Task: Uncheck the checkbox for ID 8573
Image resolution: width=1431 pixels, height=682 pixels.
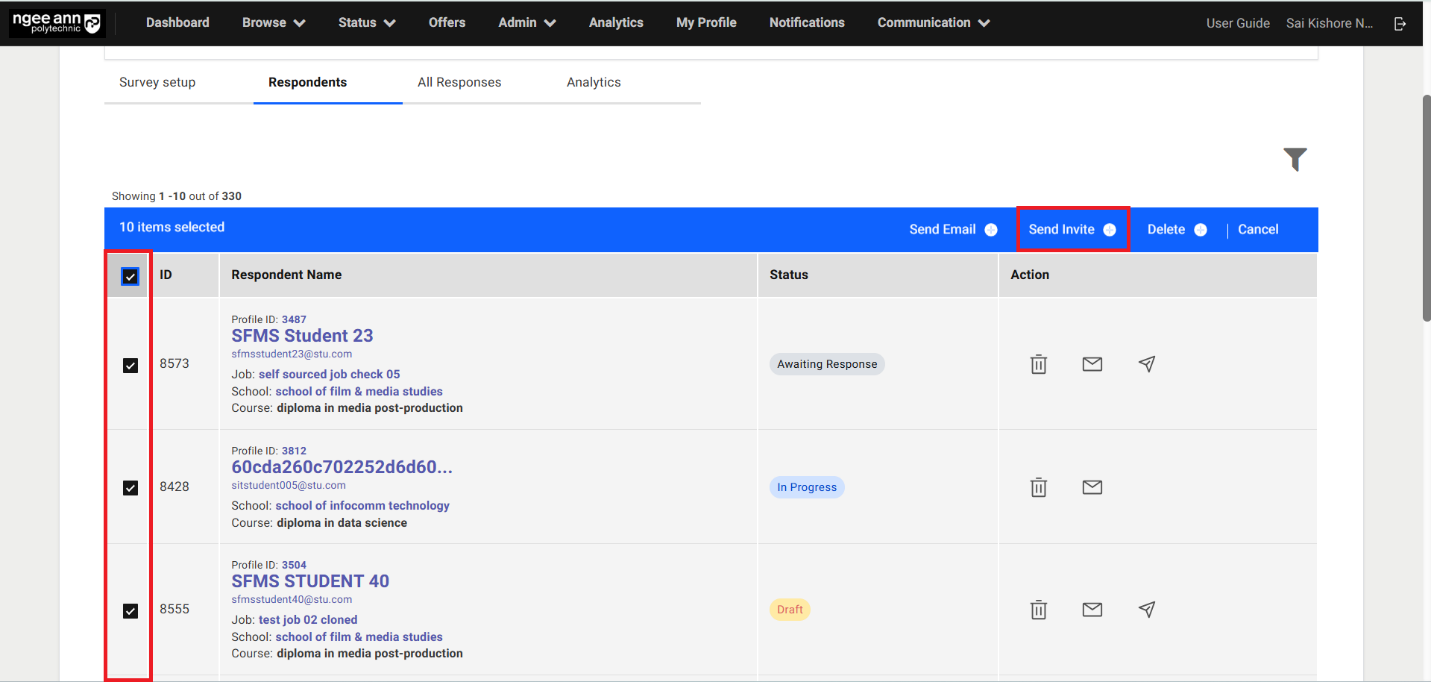Action: pyautogui.click(x=130, y=365)
